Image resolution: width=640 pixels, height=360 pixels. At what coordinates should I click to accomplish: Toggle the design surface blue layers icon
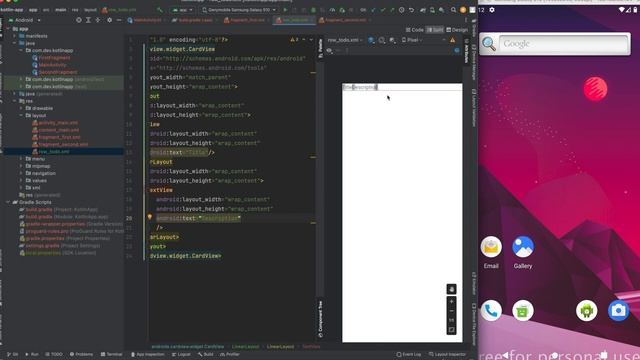(371, 40)
